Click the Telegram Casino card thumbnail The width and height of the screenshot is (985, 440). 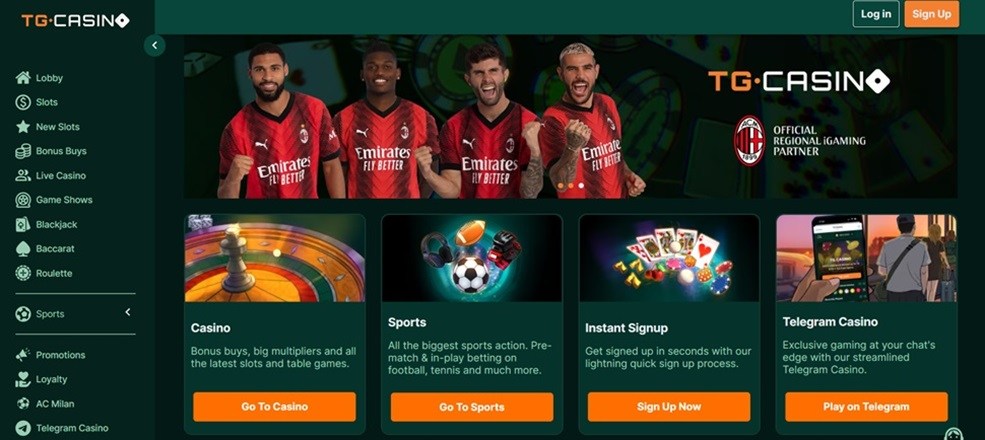866,258
